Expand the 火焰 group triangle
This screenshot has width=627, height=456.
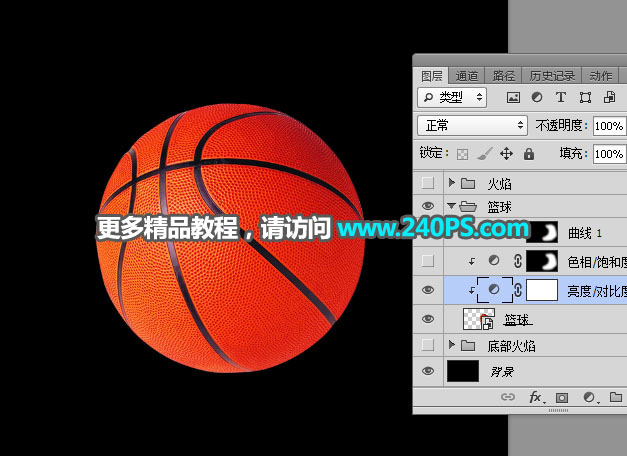tap(452, 183)
